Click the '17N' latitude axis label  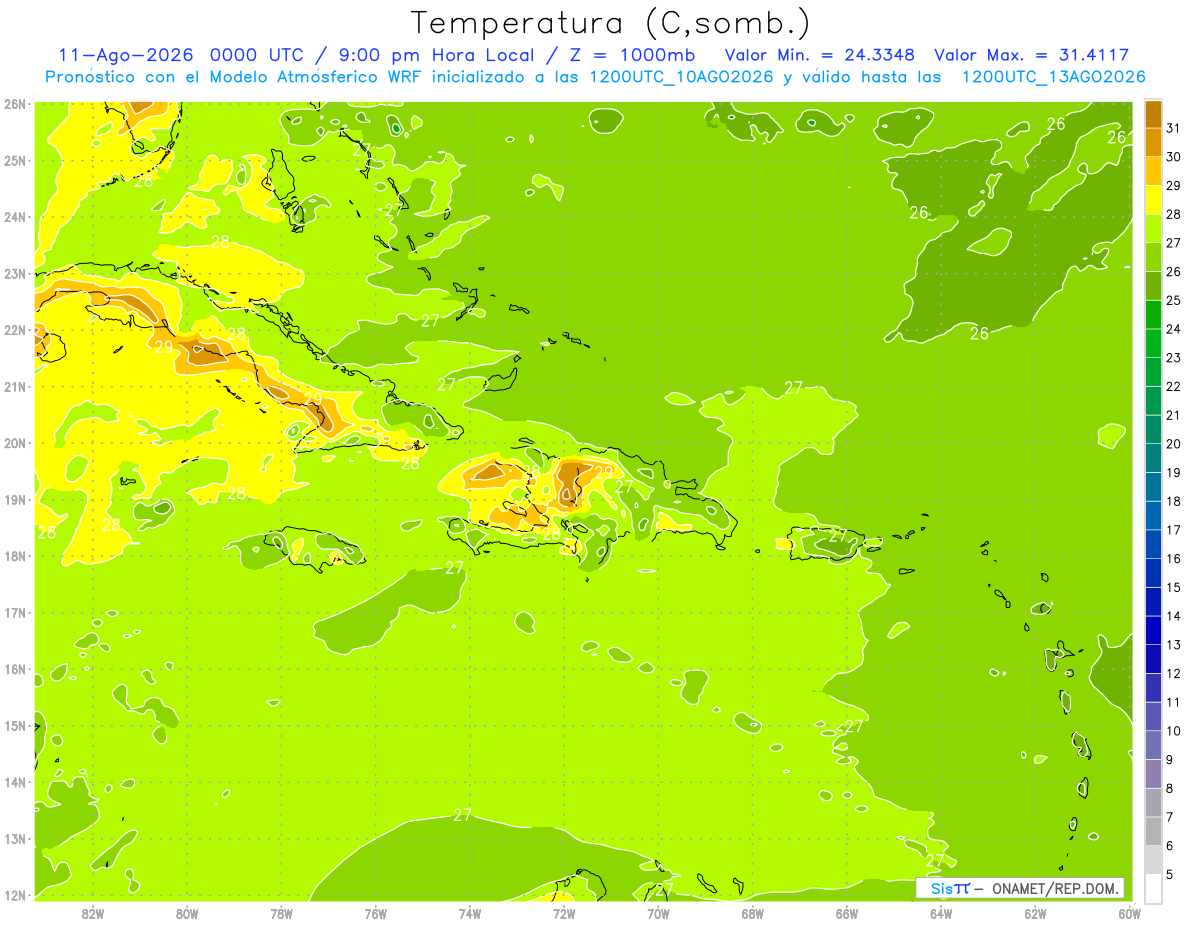[x=15, y=612]
